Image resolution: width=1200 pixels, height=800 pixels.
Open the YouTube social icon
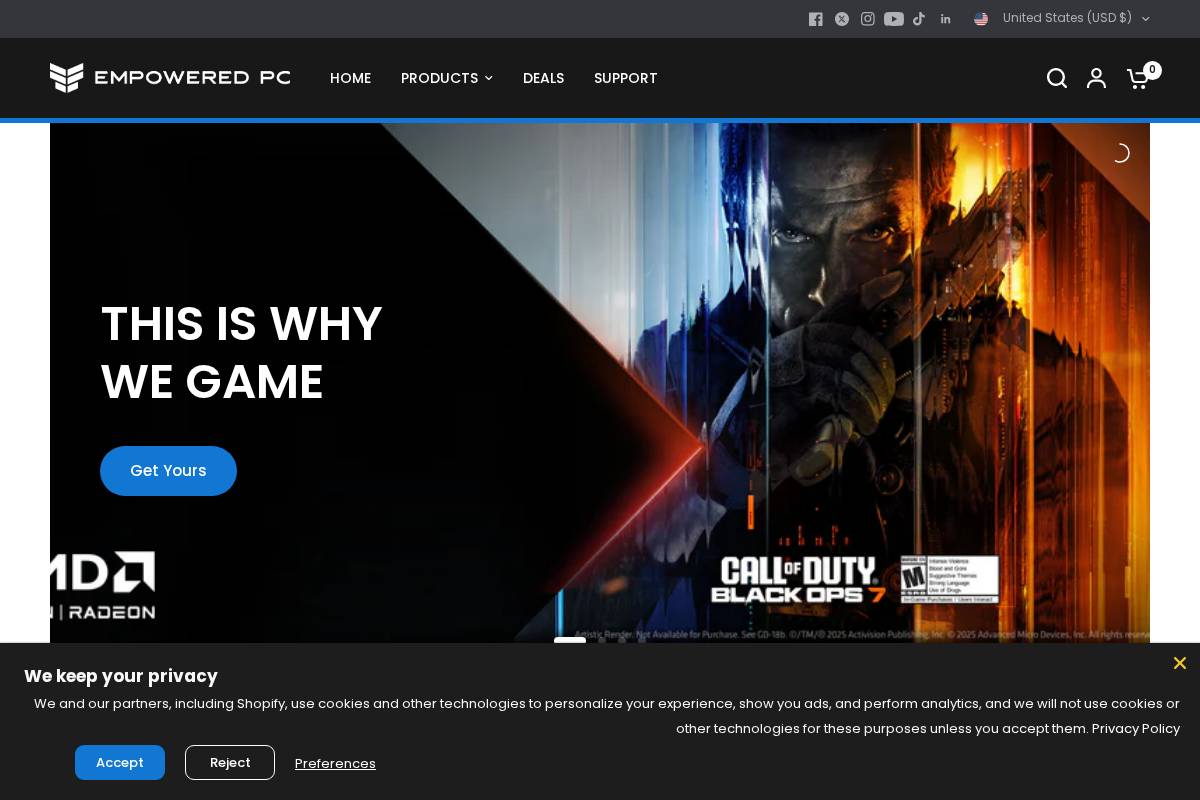click(x=894, y=19)
